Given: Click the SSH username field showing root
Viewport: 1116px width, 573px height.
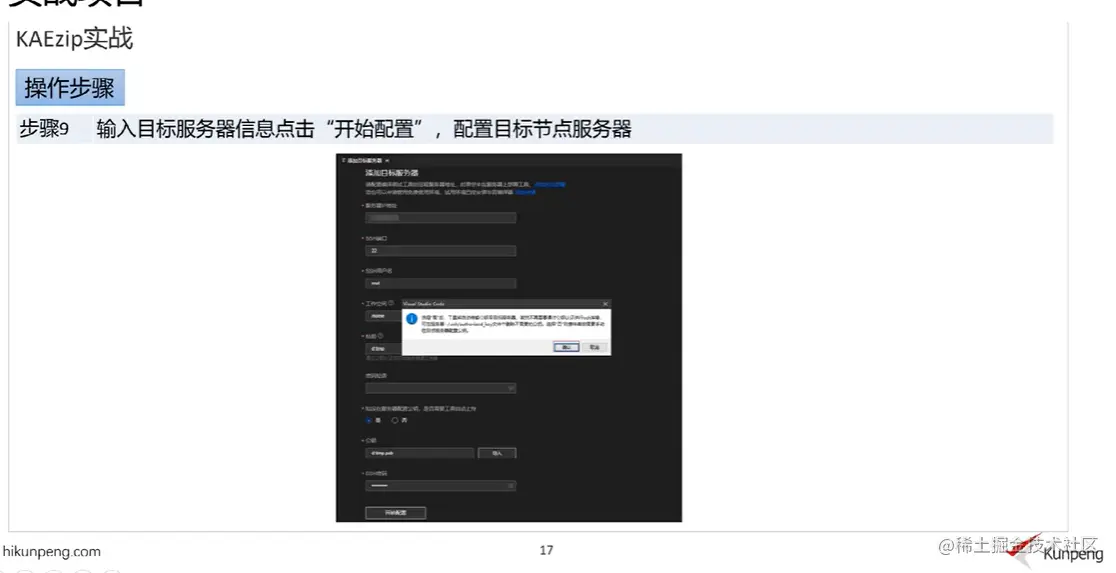Looking at the screenshot, I should coord(441,283).
